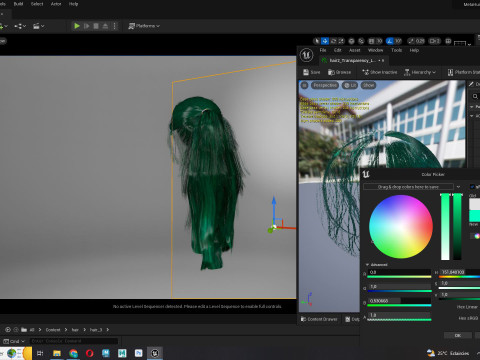
Task: Pick a hue on the color wheel
Action: (401, 227)
